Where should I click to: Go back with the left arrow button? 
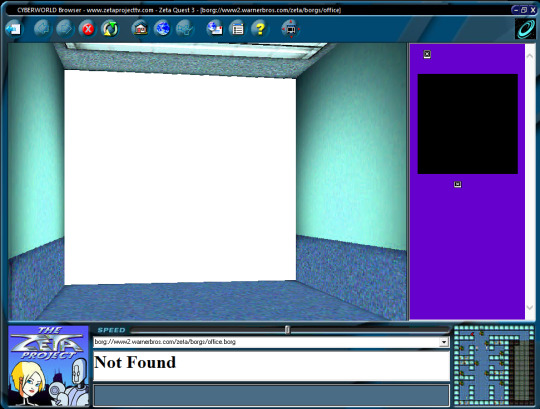pos(43,29)
